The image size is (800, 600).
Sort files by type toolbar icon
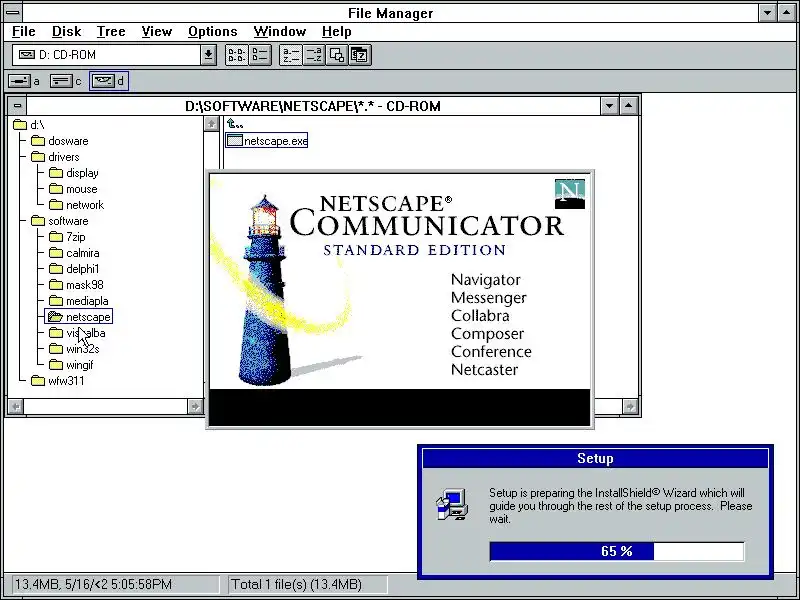pos(313,55)
